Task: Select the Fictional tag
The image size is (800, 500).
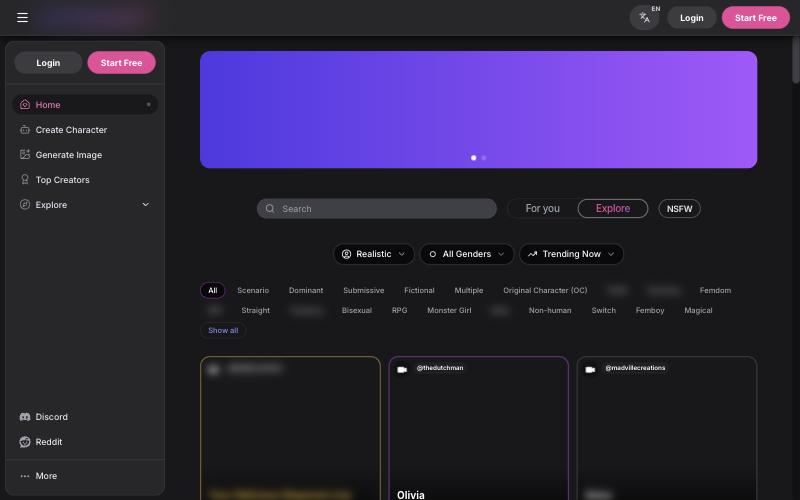Action: point(419,290)
